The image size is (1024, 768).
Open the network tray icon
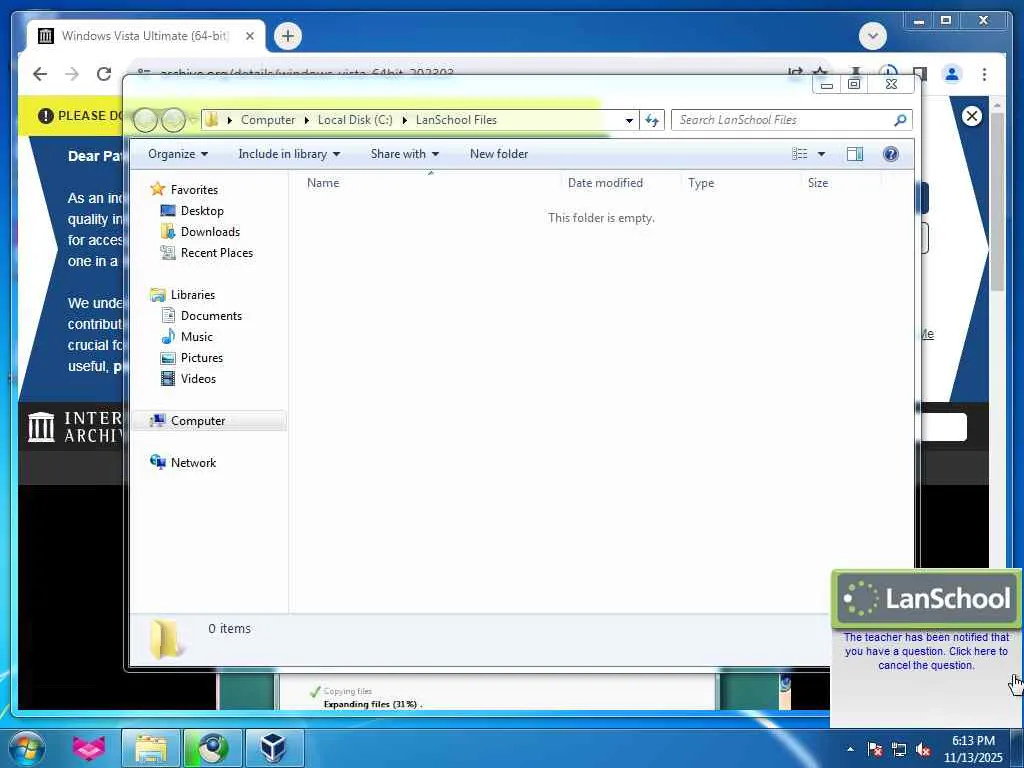tap(899, 749)
